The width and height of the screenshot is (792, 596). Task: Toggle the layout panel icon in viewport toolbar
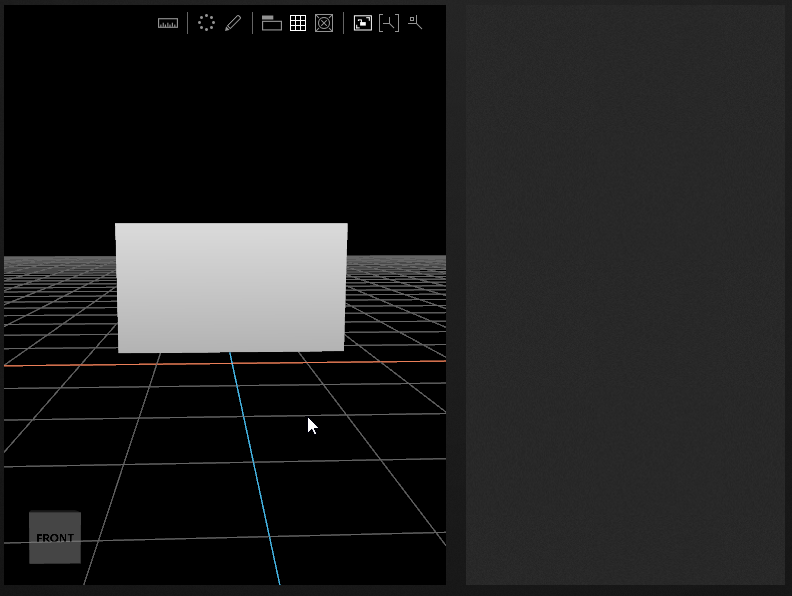click(x=272, y=23)
